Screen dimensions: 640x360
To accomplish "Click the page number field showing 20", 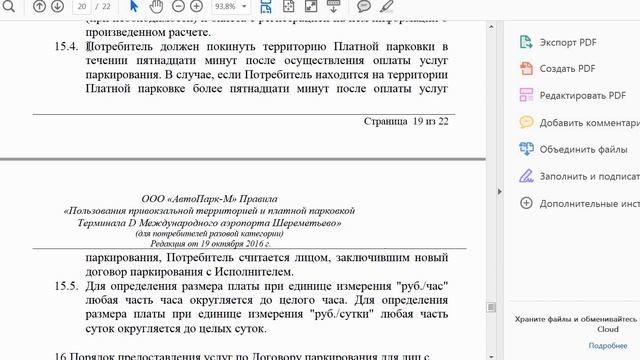I will click(82, 6).
